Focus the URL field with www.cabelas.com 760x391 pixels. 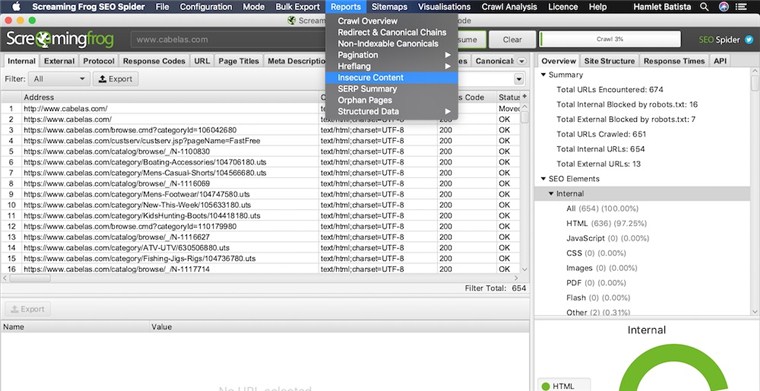228,40
